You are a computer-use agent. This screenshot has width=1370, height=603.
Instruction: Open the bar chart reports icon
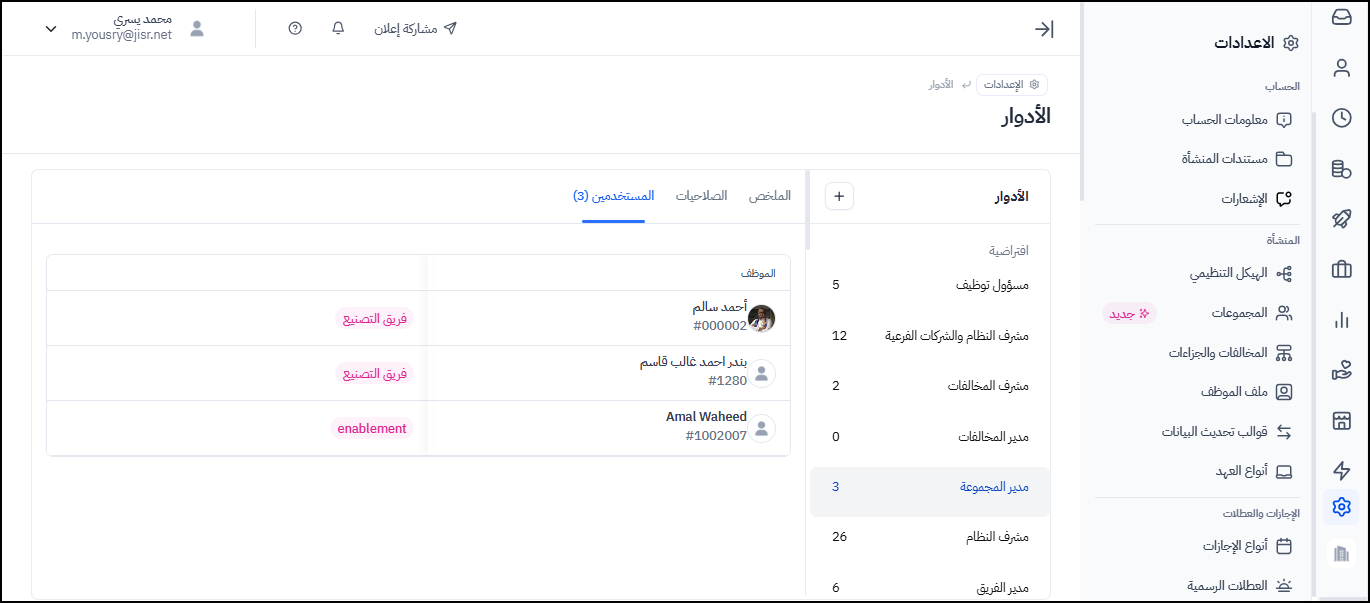(1341, 320)
